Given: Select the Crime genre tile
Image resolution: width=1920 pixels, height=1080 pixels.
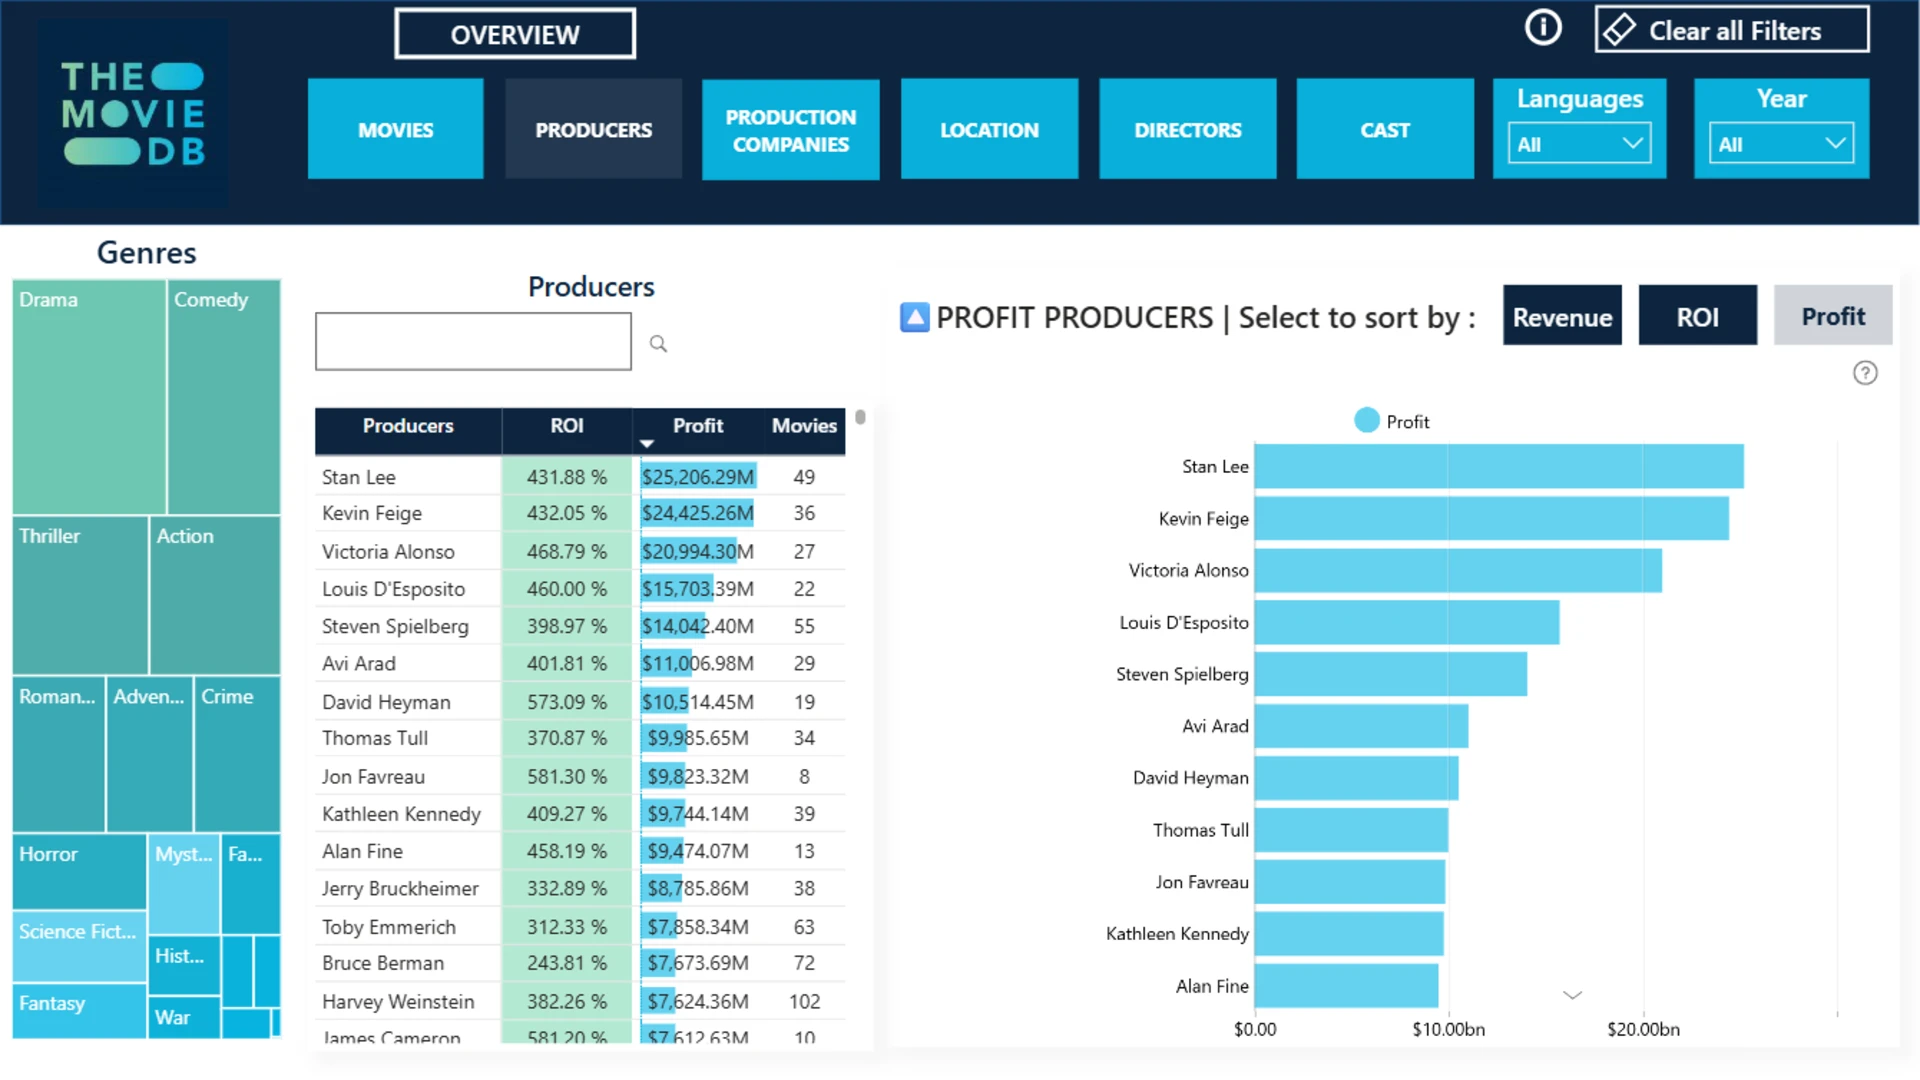Looking at the screenshot, I should (x=238, y=754).
